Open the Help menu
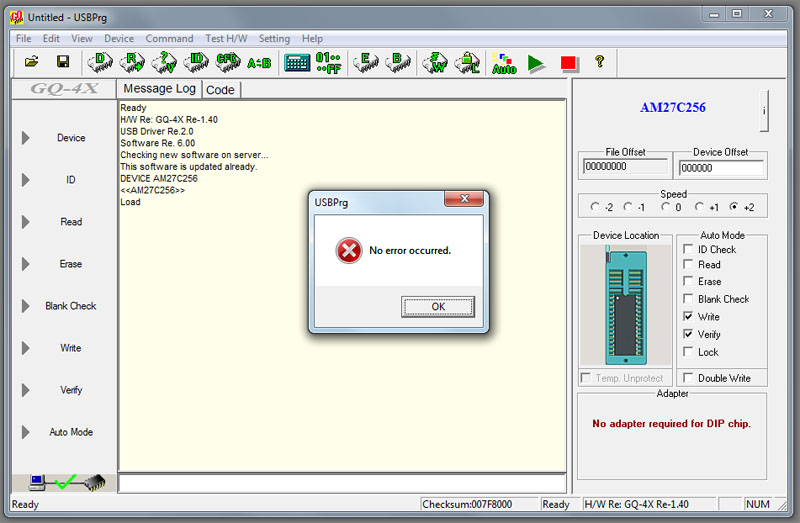This screenshot has width=800, height=523. 312,39
